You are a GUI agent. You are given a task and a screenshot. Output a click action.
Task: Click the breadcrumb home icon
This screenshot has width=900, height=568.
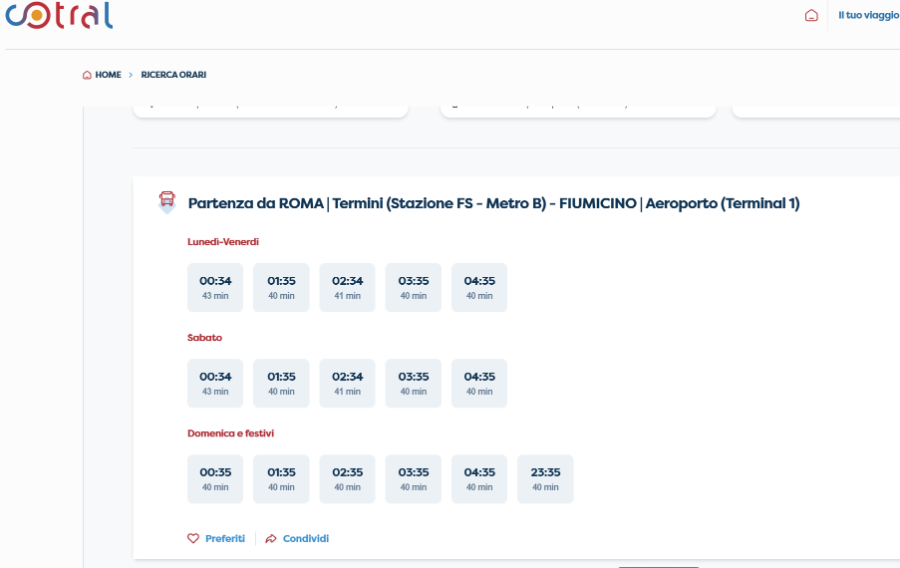tap(87, 75)
